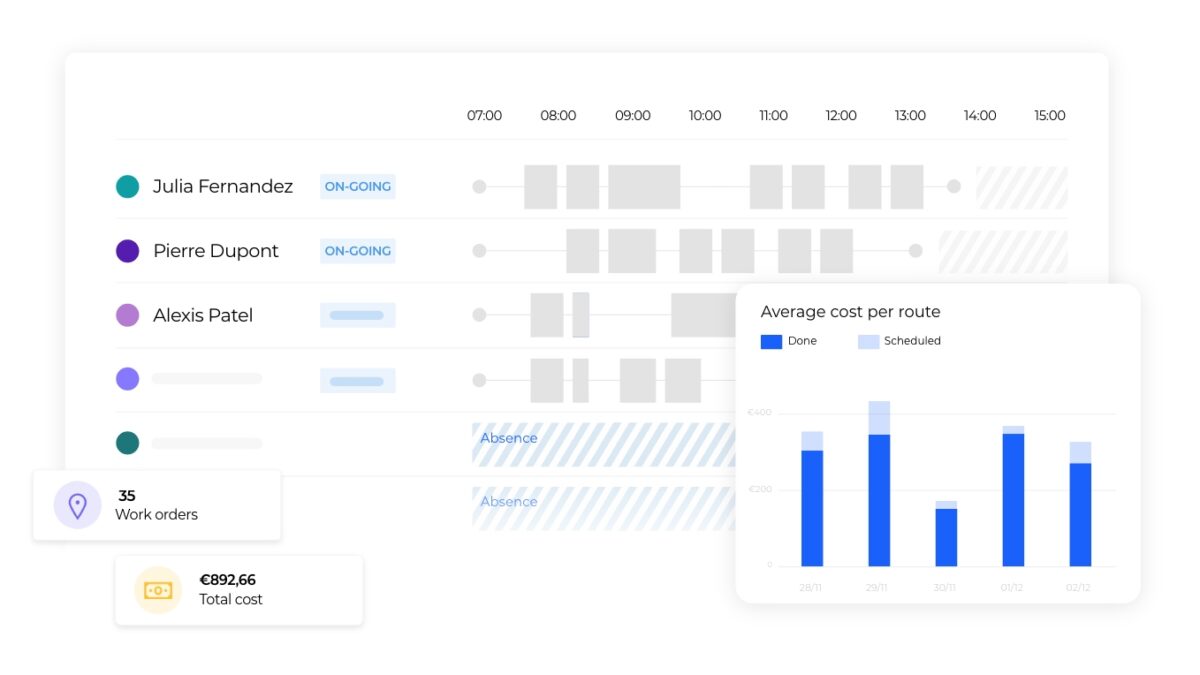Click the light purple avatar on the fourth row

[127, 379]
